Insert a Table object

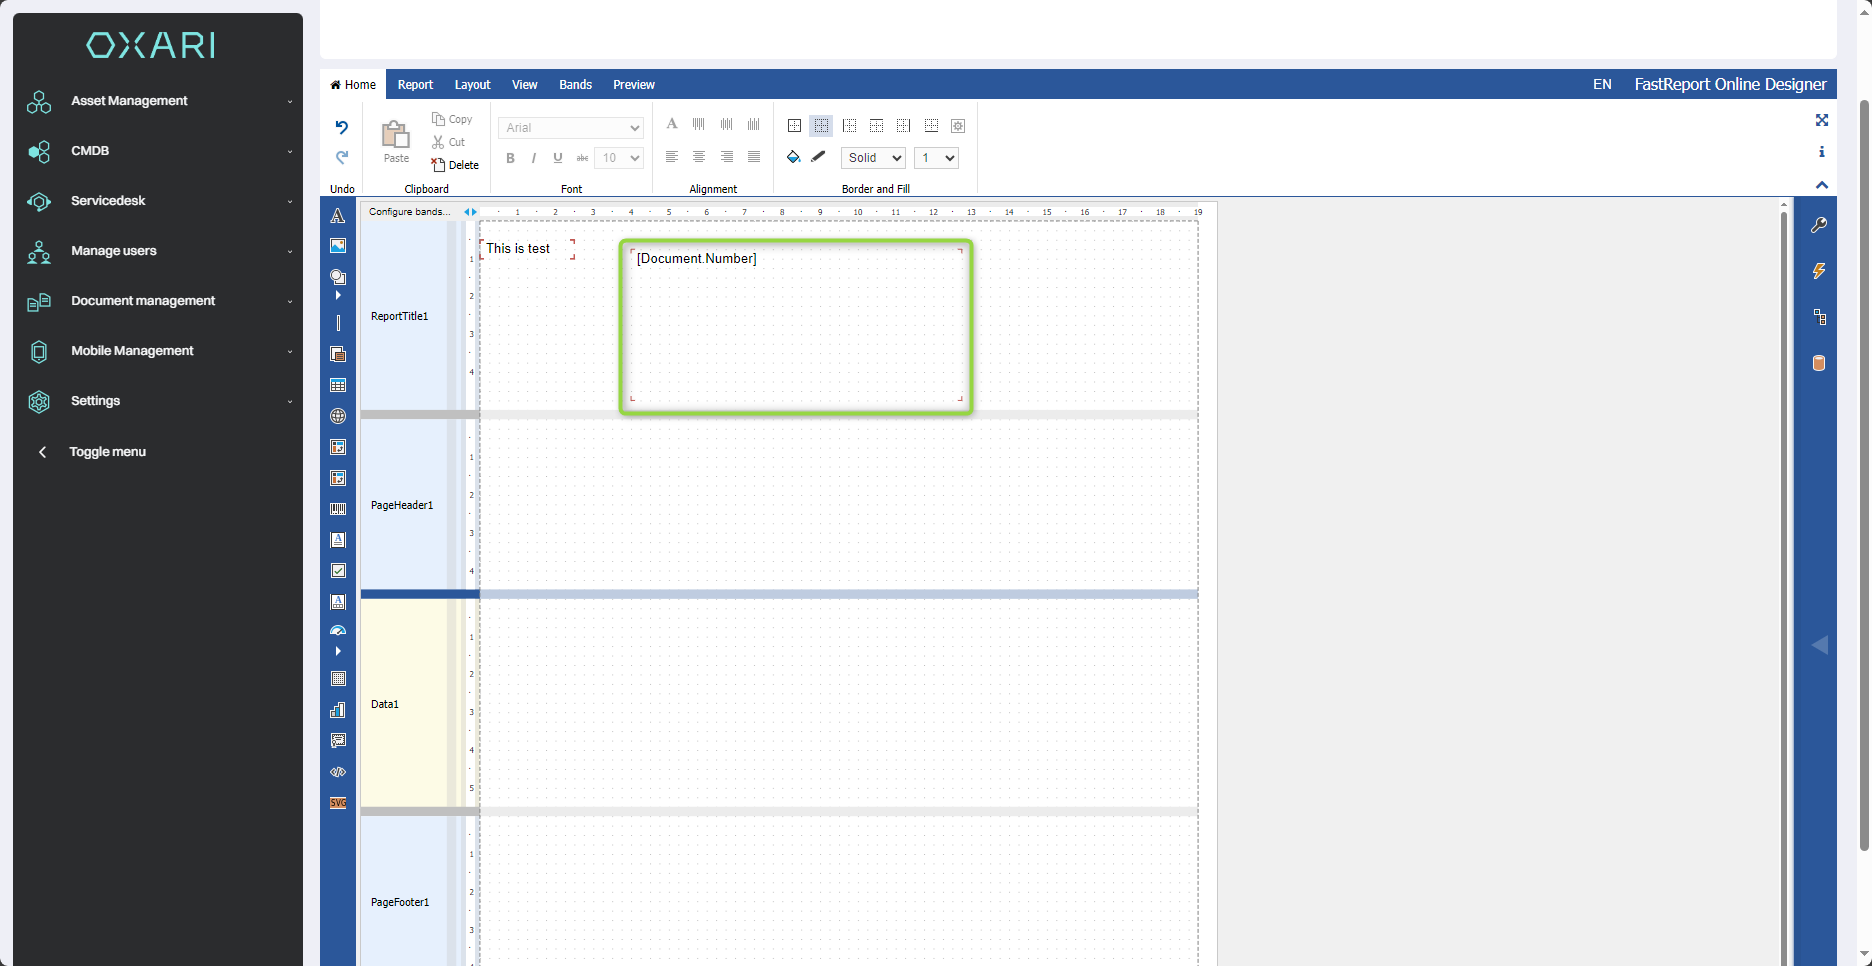[x=338, y=385]
